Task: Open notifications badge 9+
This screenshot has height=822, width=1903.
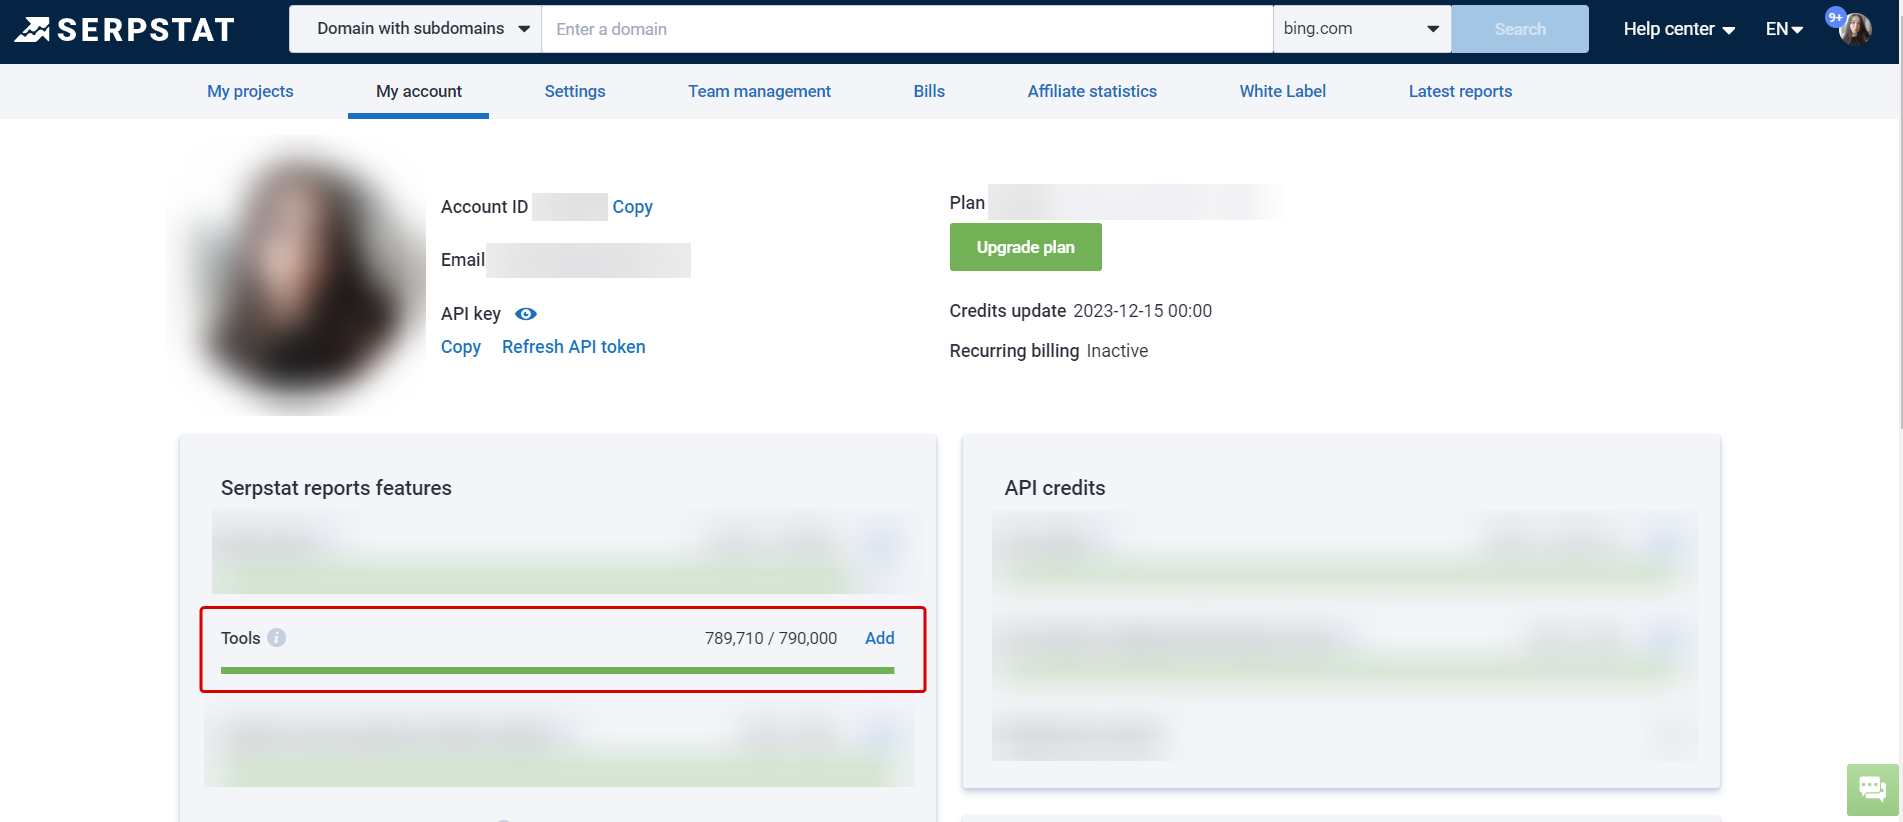Action: point(1835,17)
